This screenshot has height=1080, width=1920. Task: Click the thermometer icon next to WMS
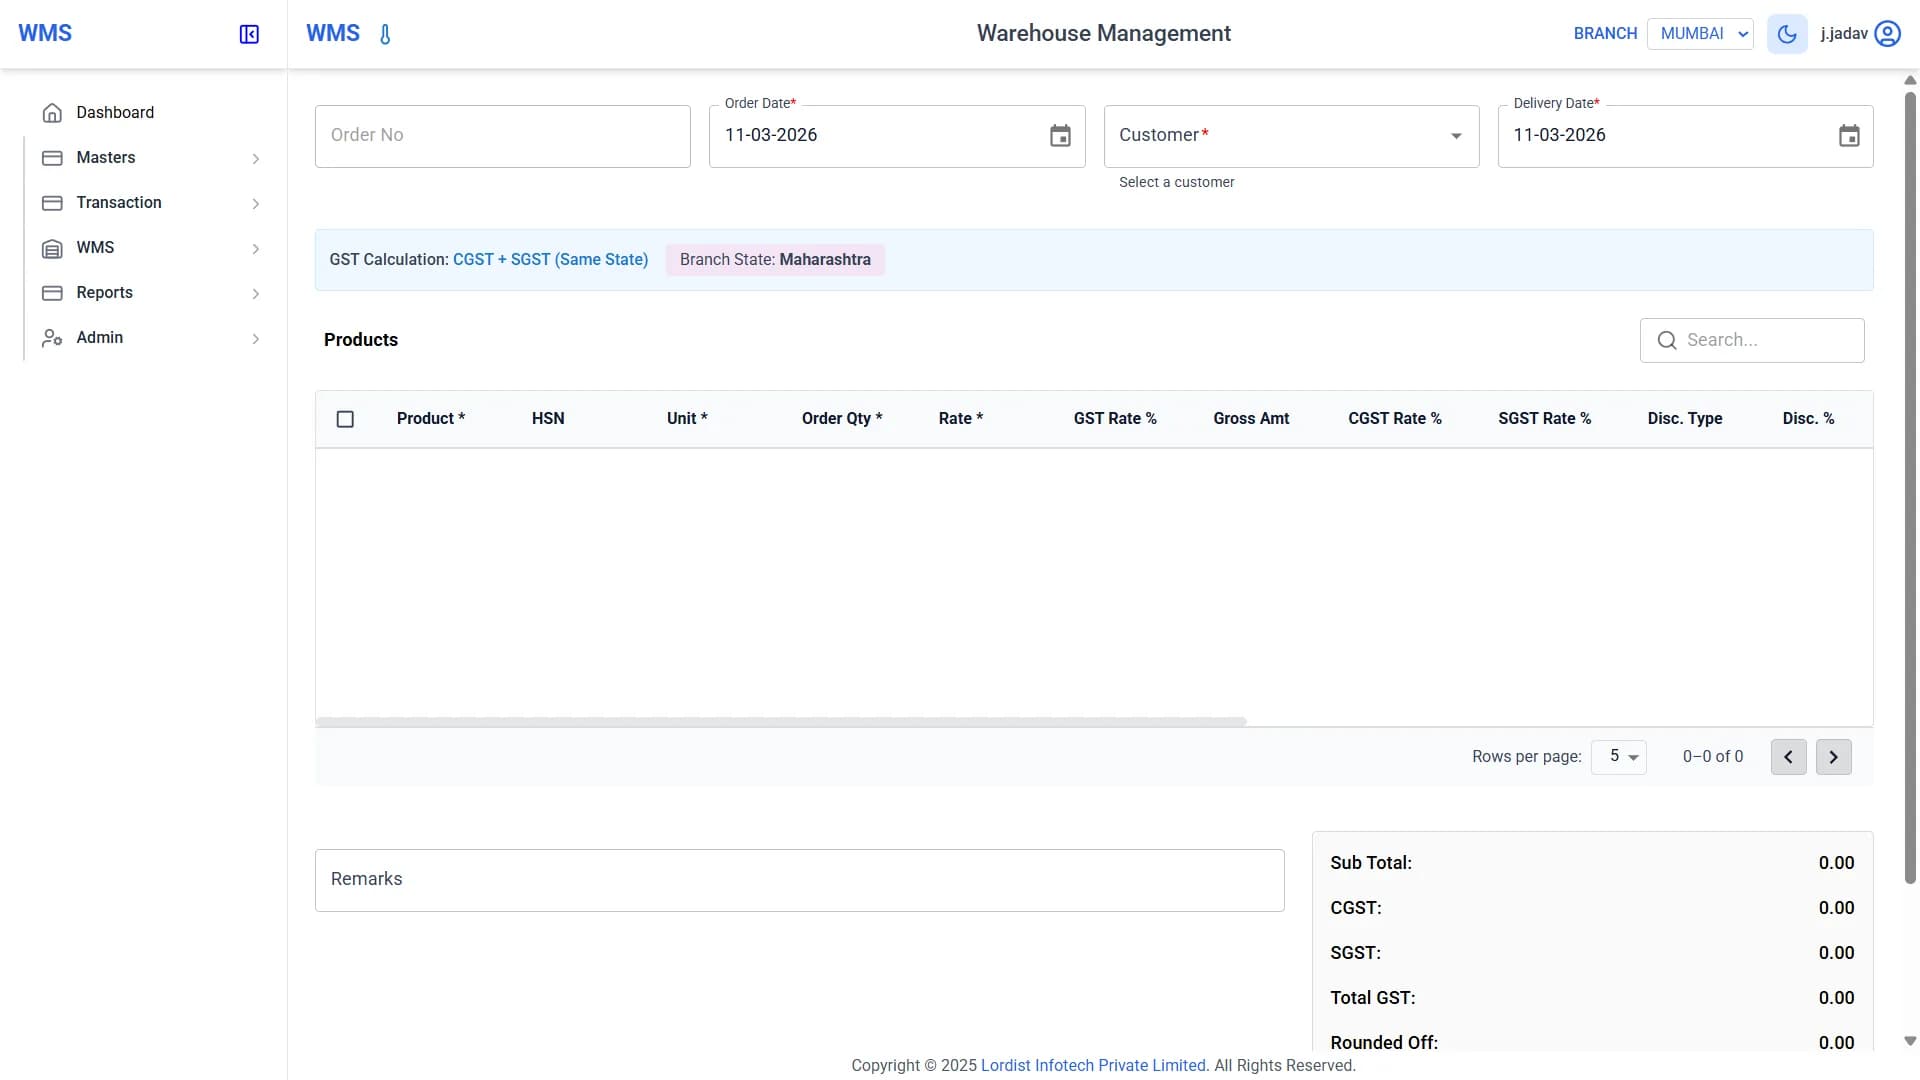(385, 34)
